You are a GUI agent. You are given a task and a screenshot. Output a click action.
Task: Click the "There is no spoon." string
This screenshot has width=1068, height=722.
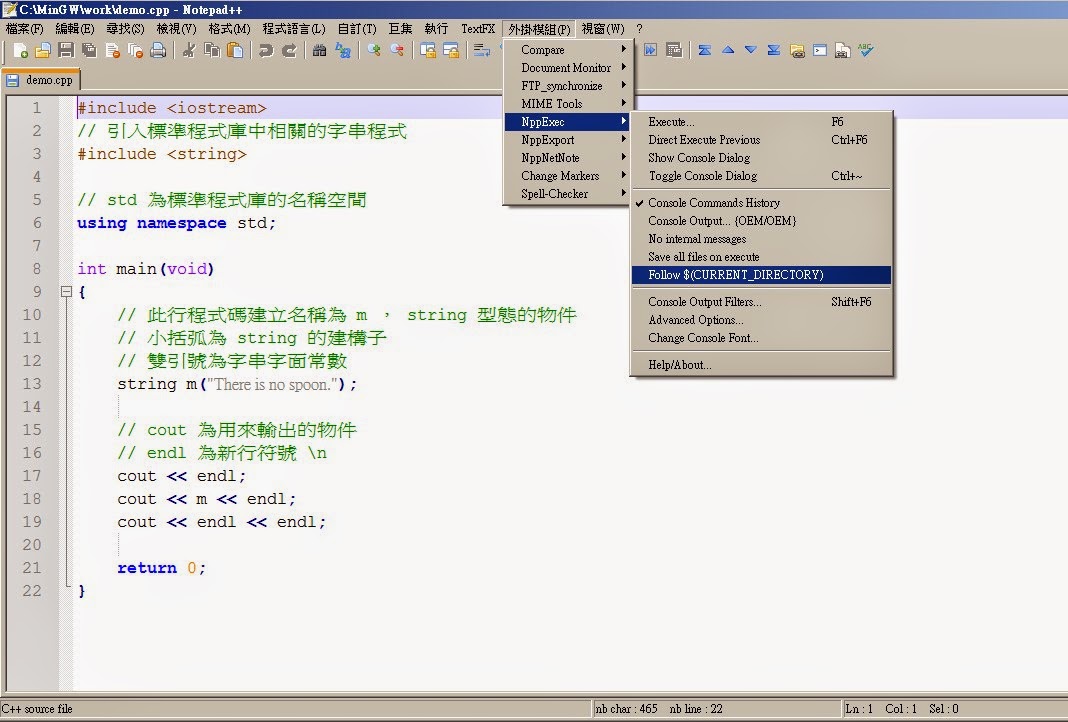click(272, 384)
